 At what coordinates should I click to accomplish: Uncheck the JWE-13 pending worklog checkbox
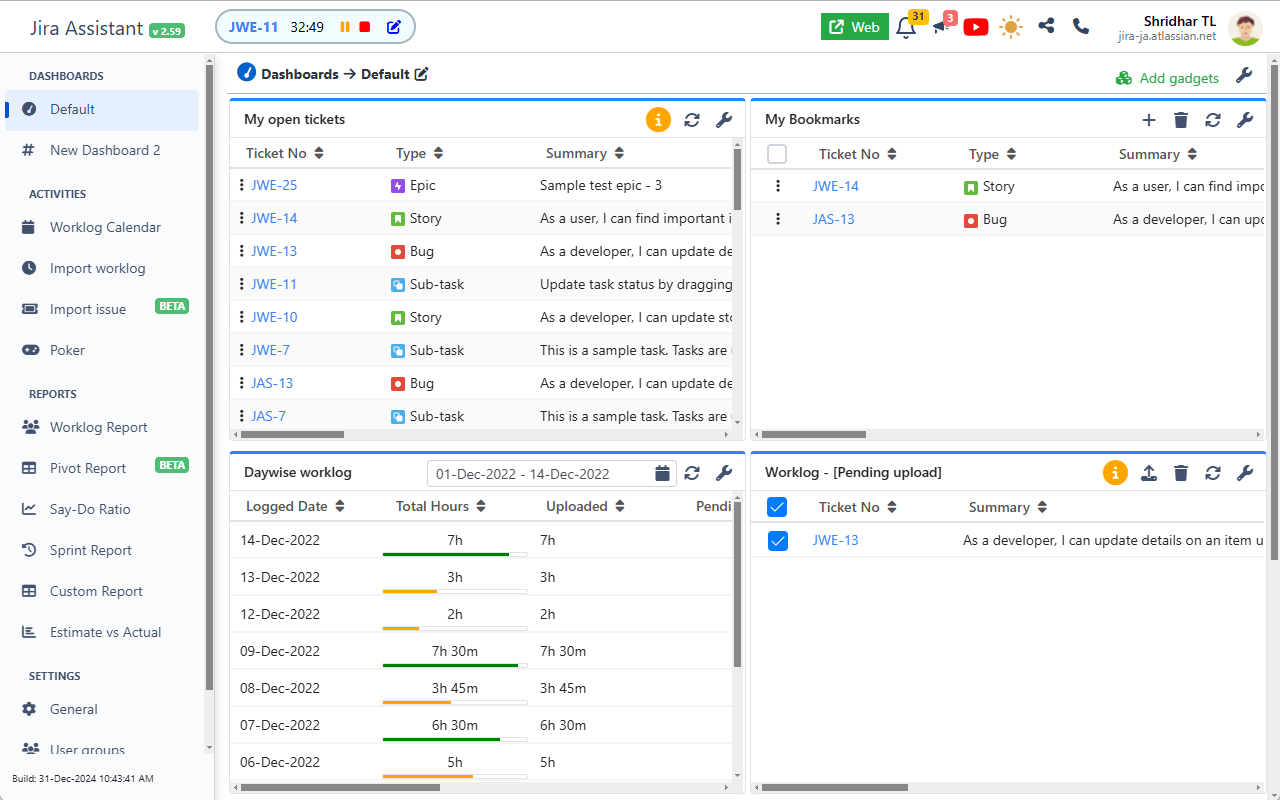777,540
